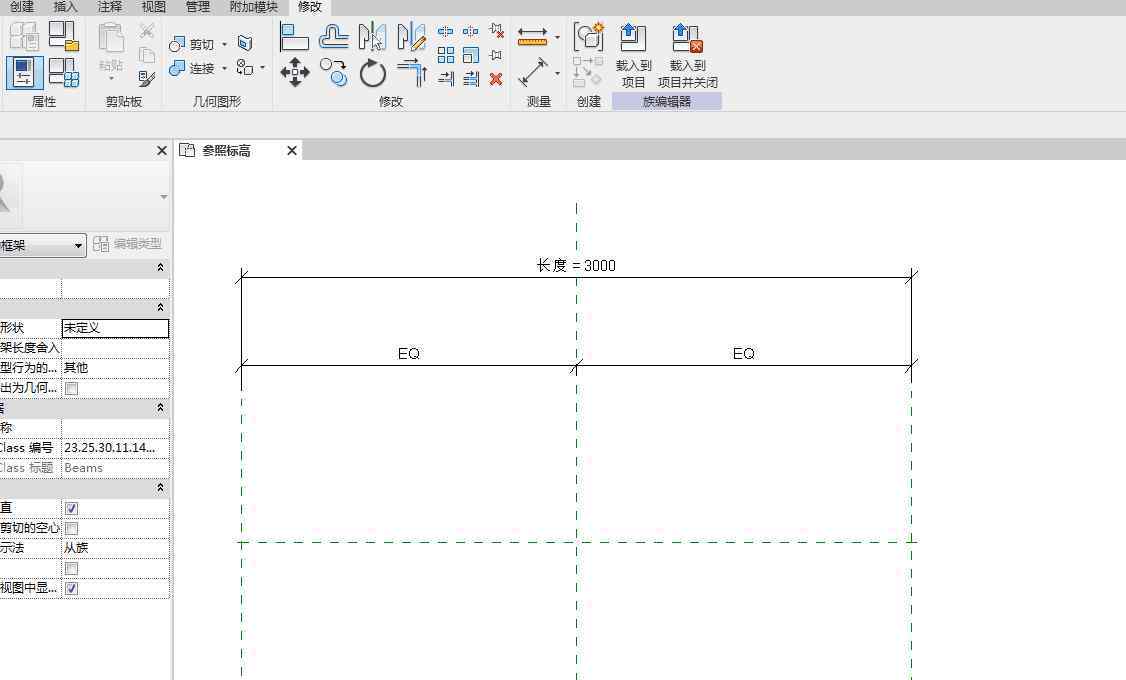The image size is (1126, 680).
Task: Toggle the 剪切的空心 checkbox
Action: [x=71, y=528]
